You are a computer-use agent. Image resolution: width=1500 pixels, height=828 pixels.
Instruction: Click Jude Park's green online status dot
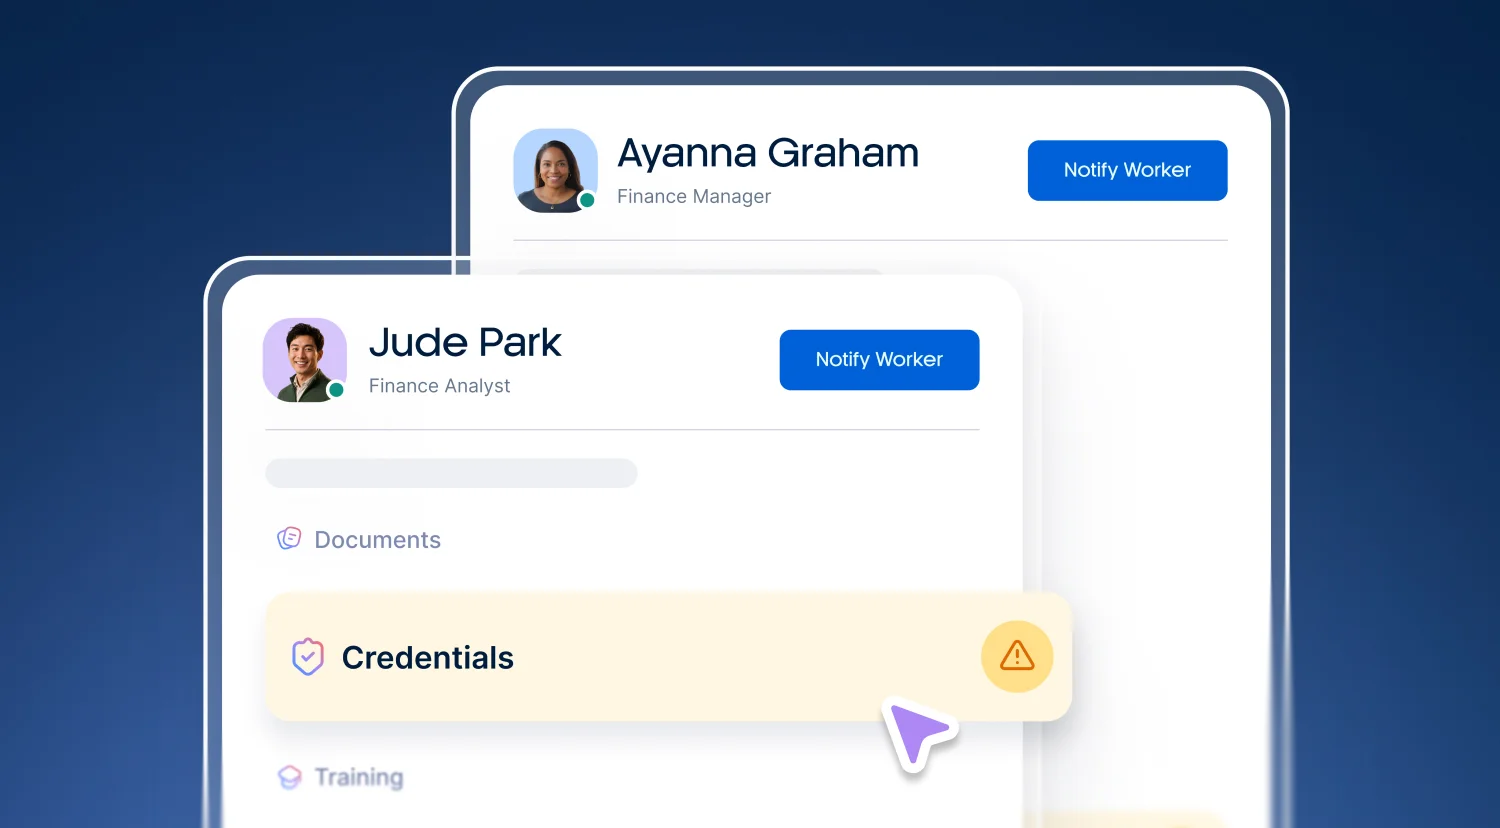click(x=337, y=390)
